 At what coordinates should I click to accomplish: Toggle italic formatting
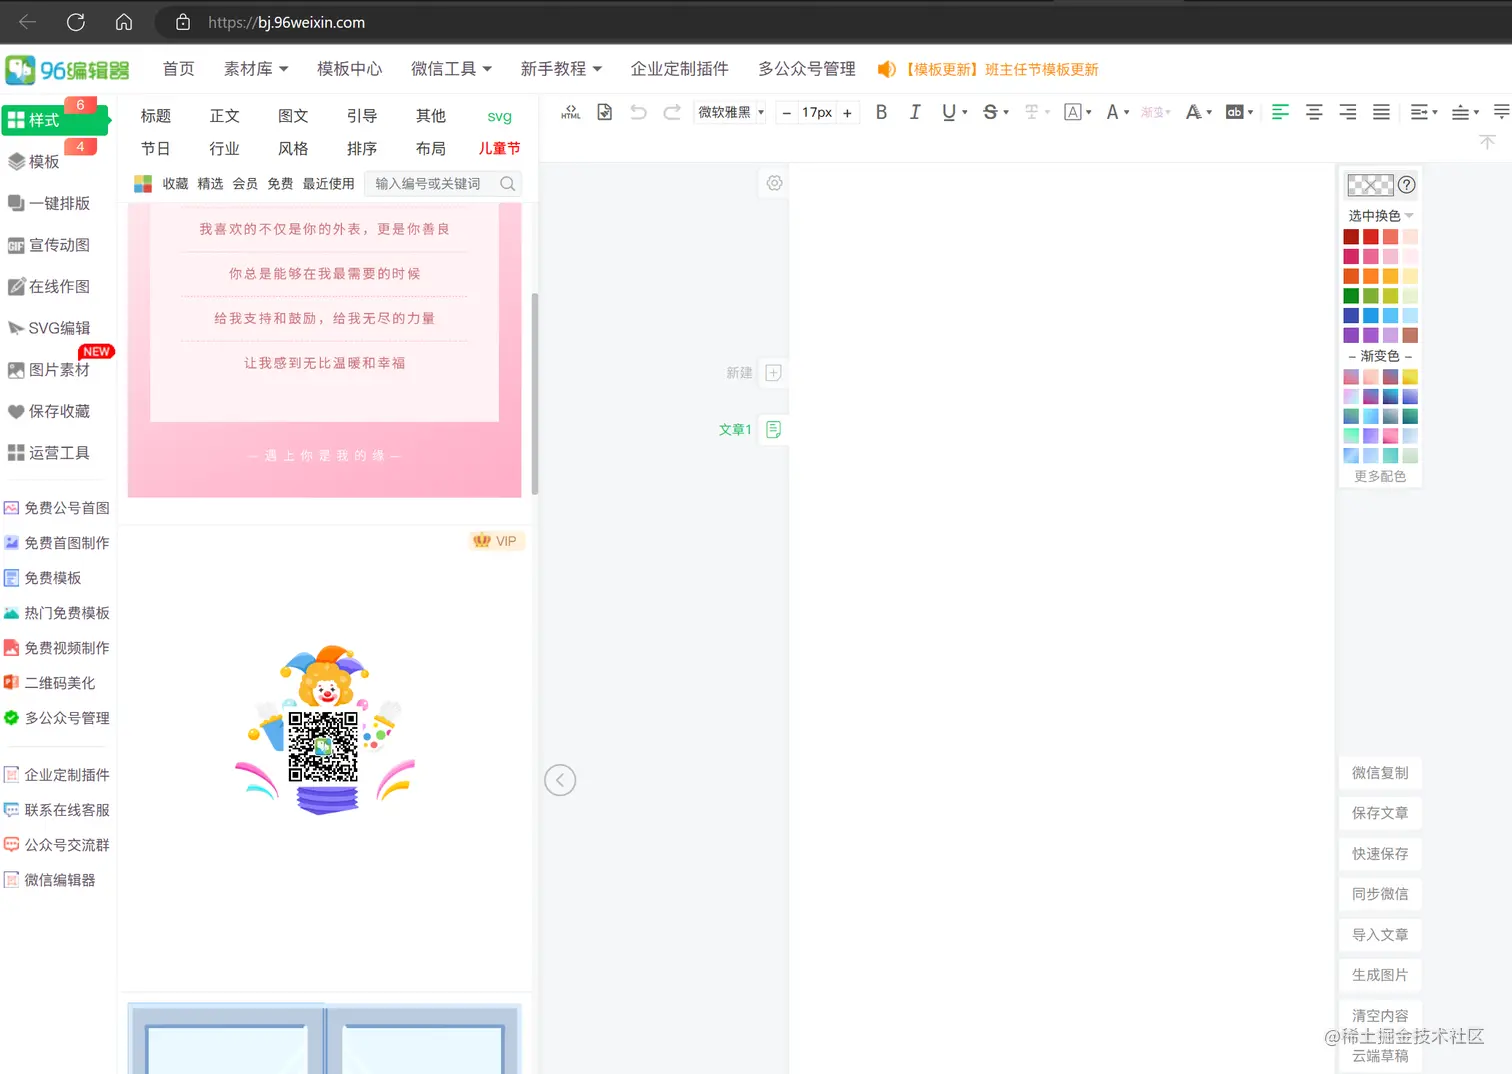click(x=915, y=112)
